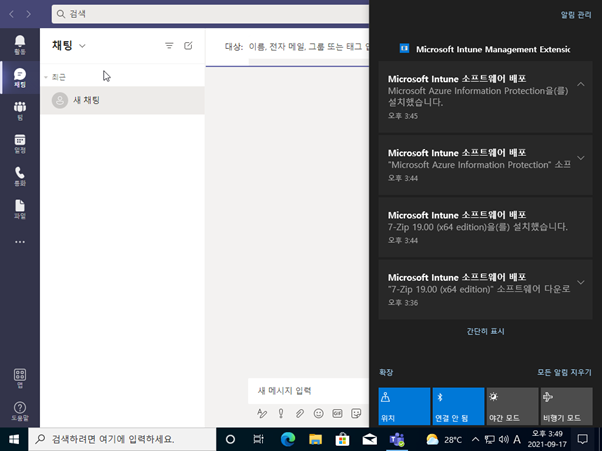Screen dimensions: 602x451
Task: Open Teams (팀) section in sidebar
Action: tap(20, 111)
